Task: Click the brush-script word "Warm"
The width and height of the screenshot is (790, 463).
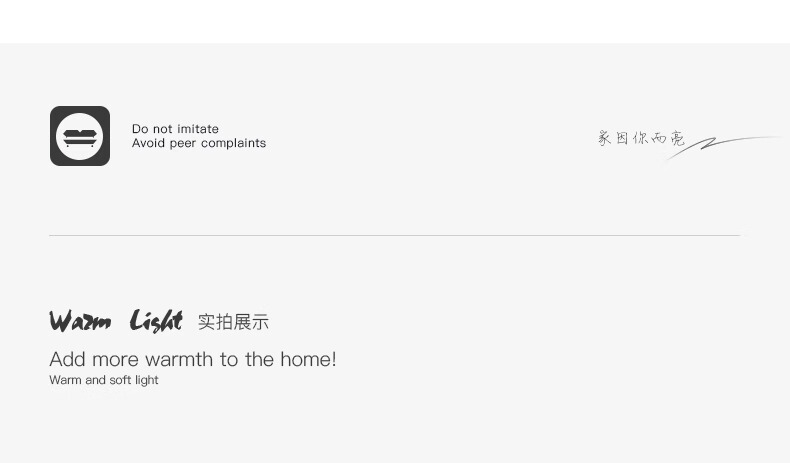Action: point(80,321)
